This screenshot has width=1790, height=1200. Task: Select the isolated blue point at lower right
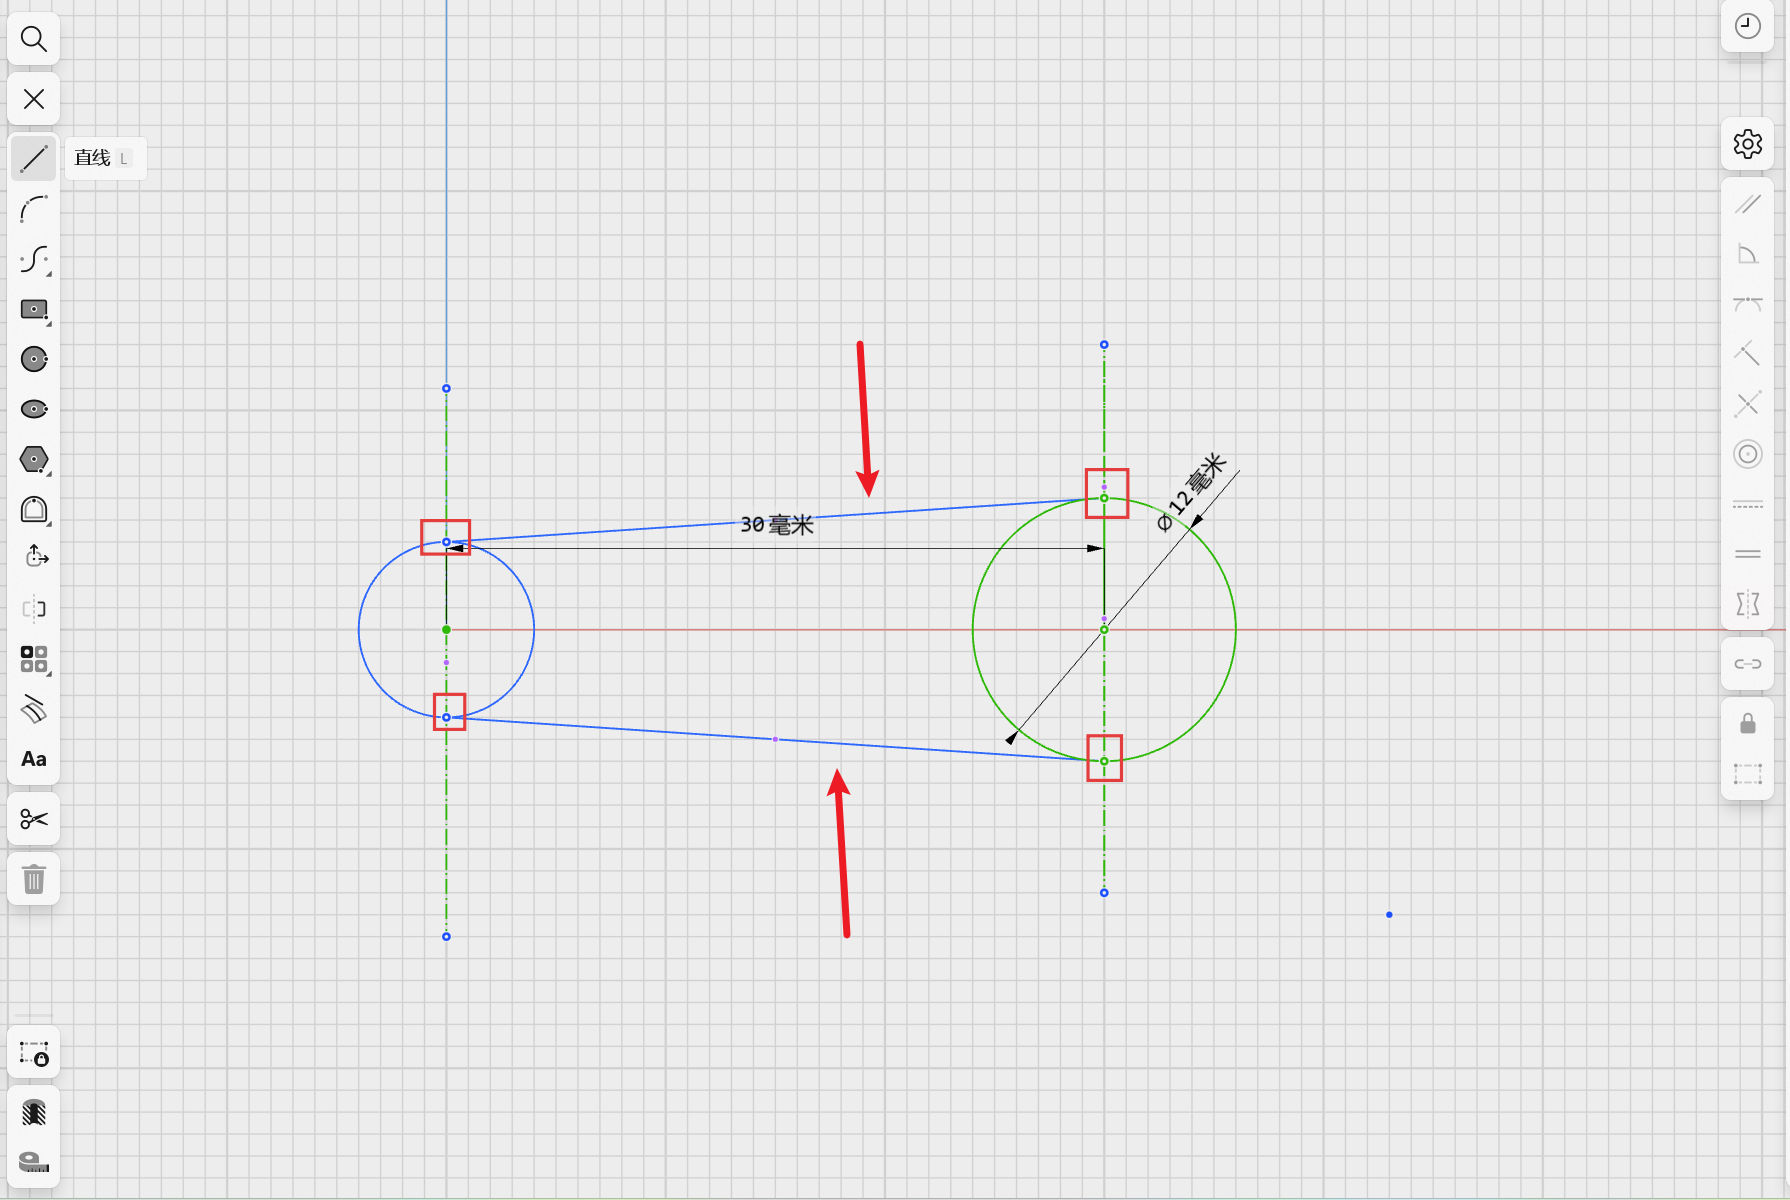click(1389, 914)
